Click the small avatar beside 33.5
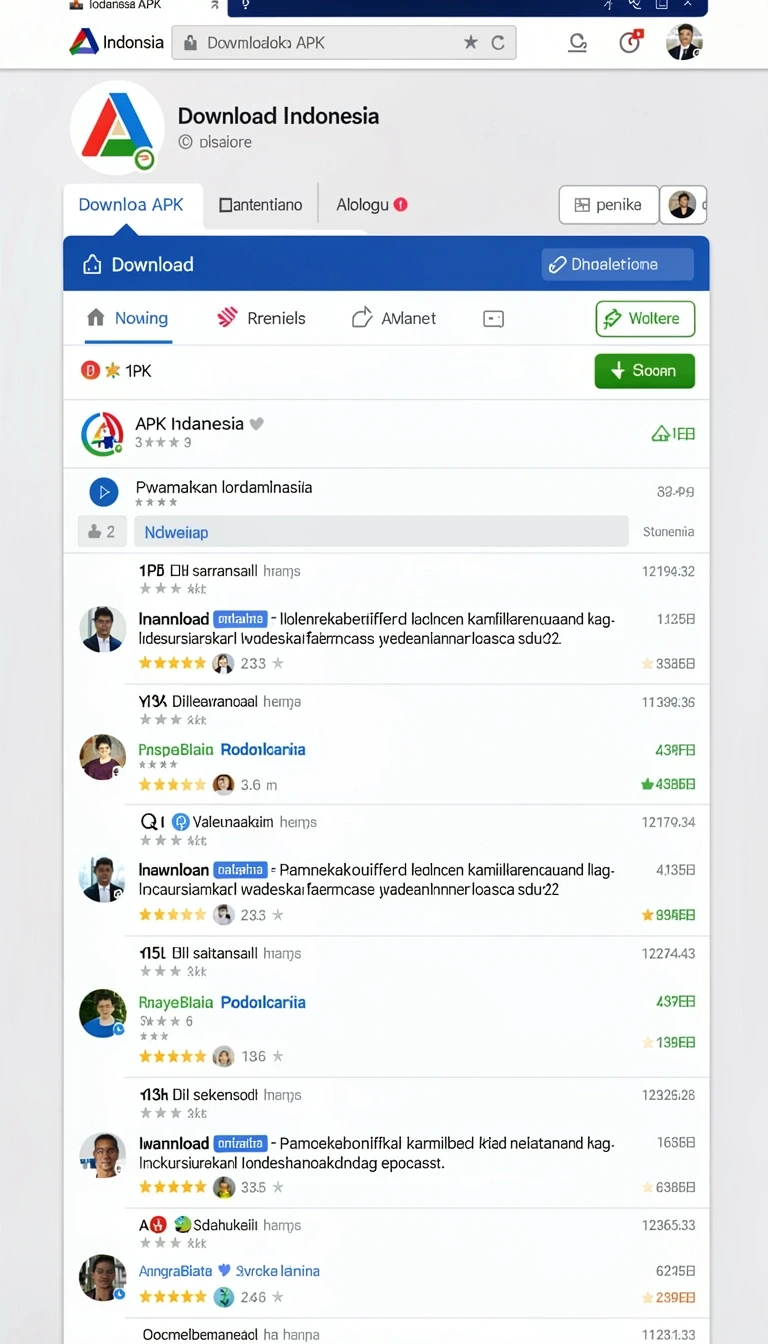Image resolution: width=768 pixels, height=1344 pixels. 223,1187
